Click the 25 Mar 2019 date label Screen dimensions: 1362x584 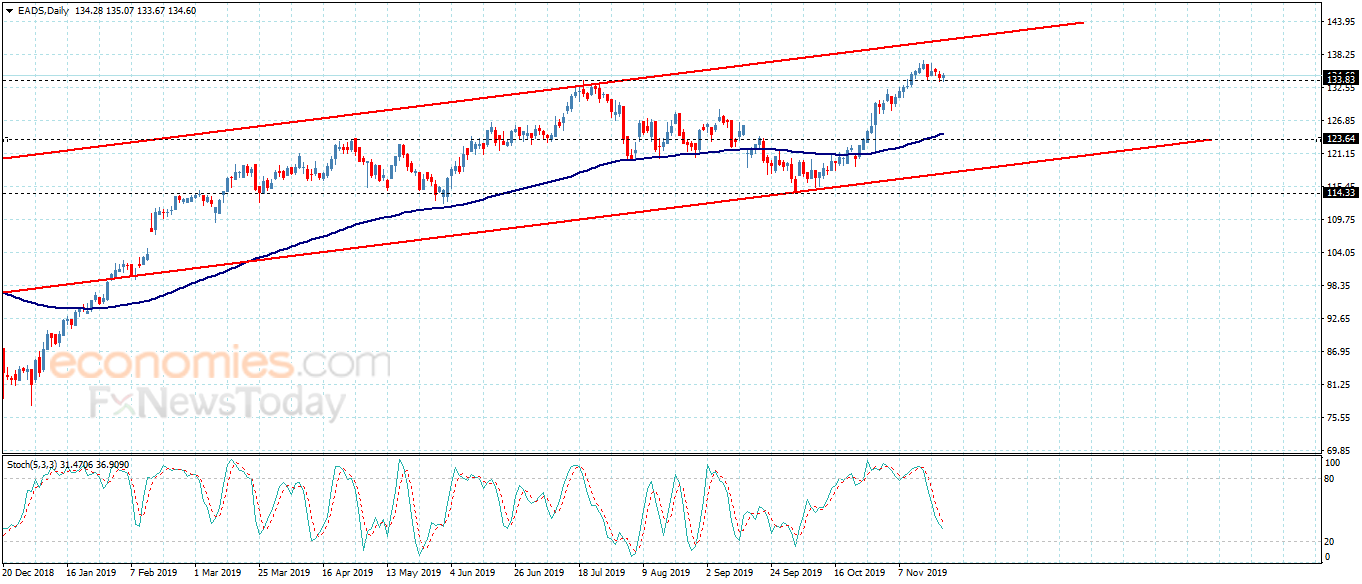pos(284,574)
